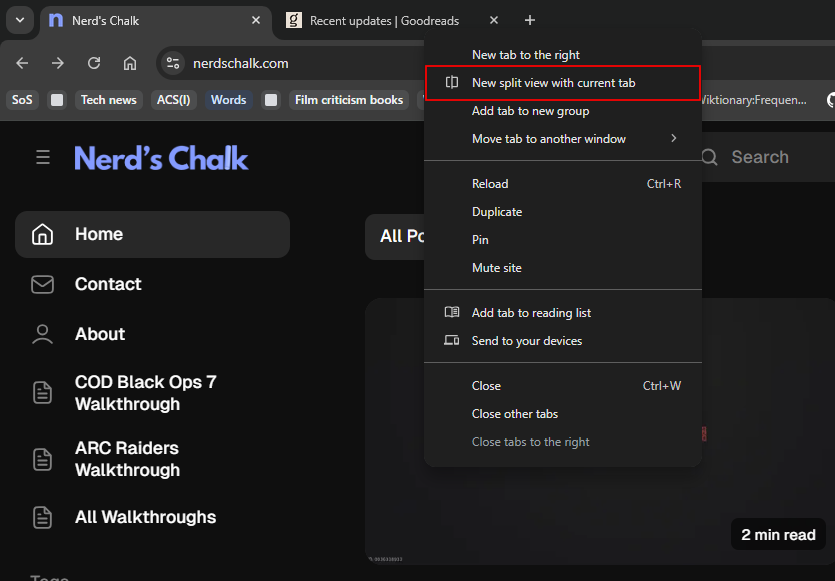This screenshot has width=835, height=581.
Task: Select Mute site menu option
Action: 496,268
